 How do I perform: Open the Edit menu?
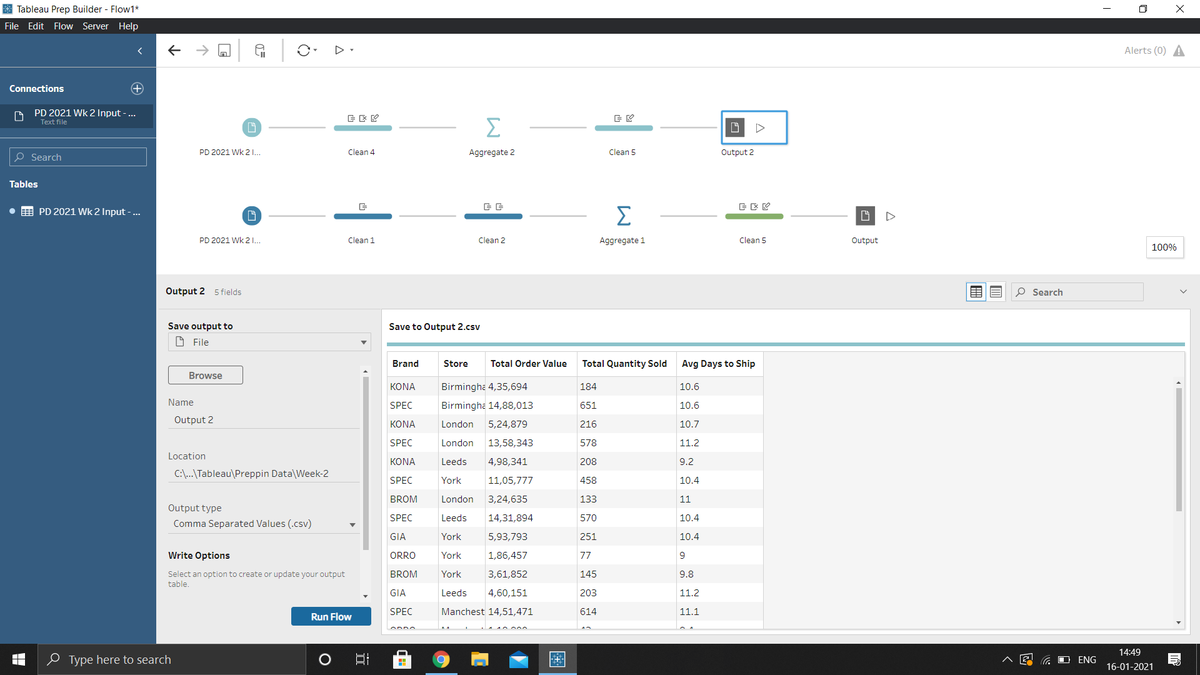[x=36, y=26]
